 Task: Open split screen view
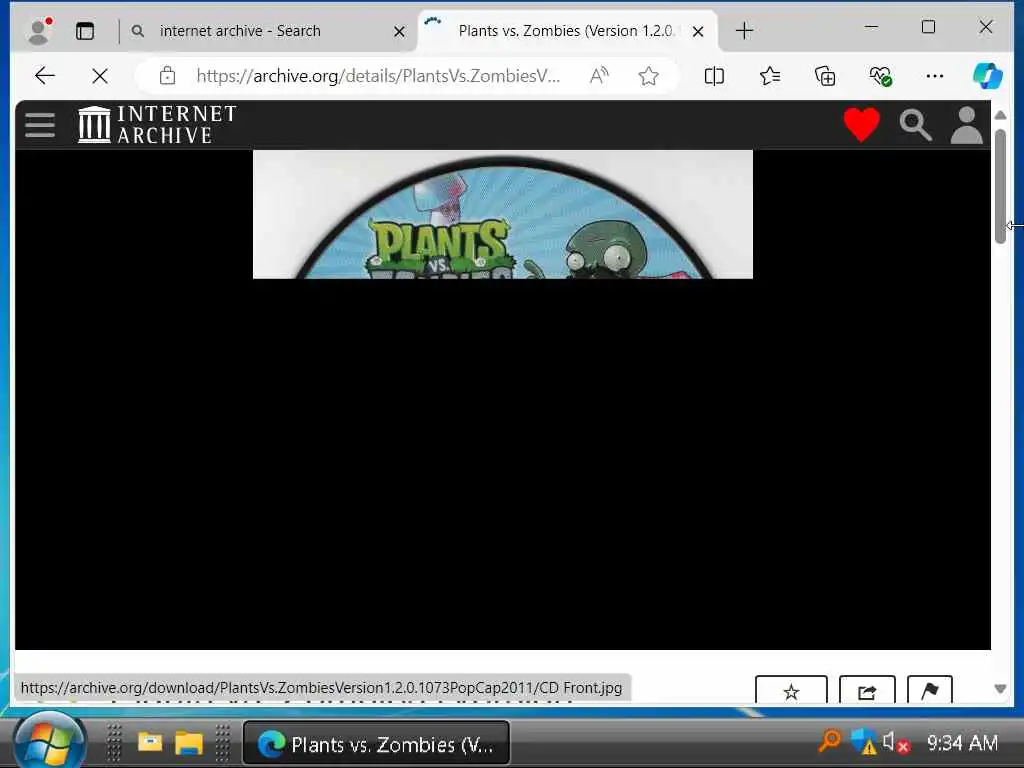(714, 76)
